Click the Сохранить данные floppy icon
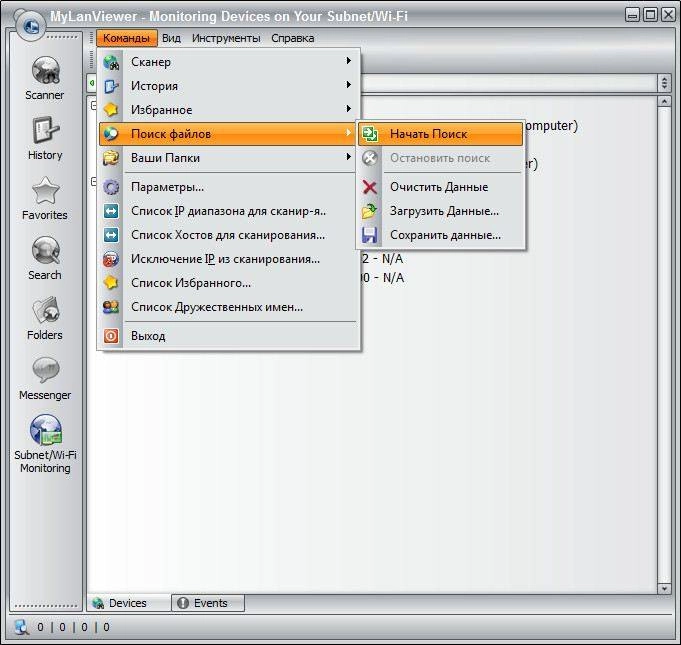 click(370, 235)
